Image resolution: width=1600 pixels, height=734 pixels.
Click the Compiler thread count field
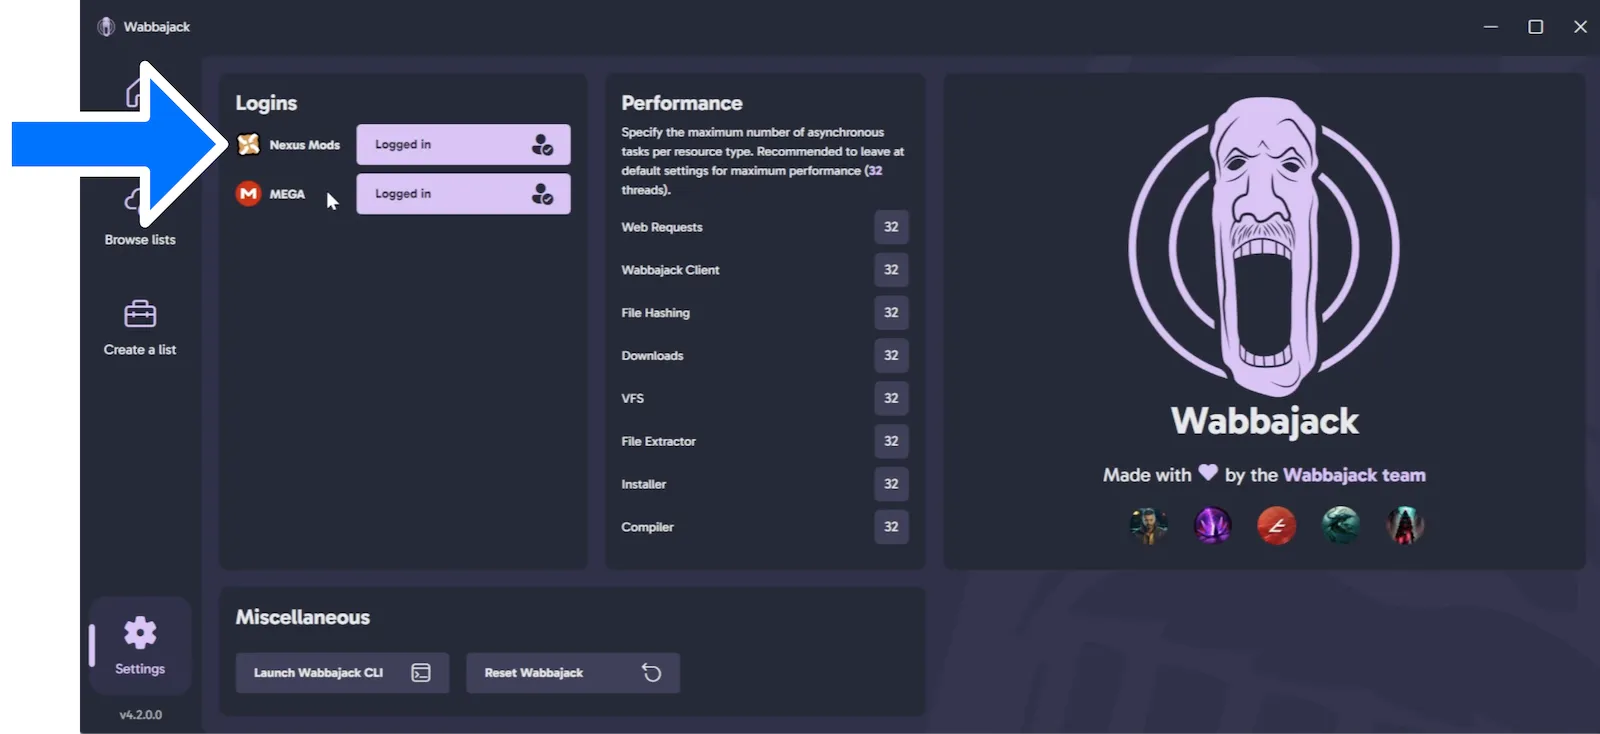890,527
